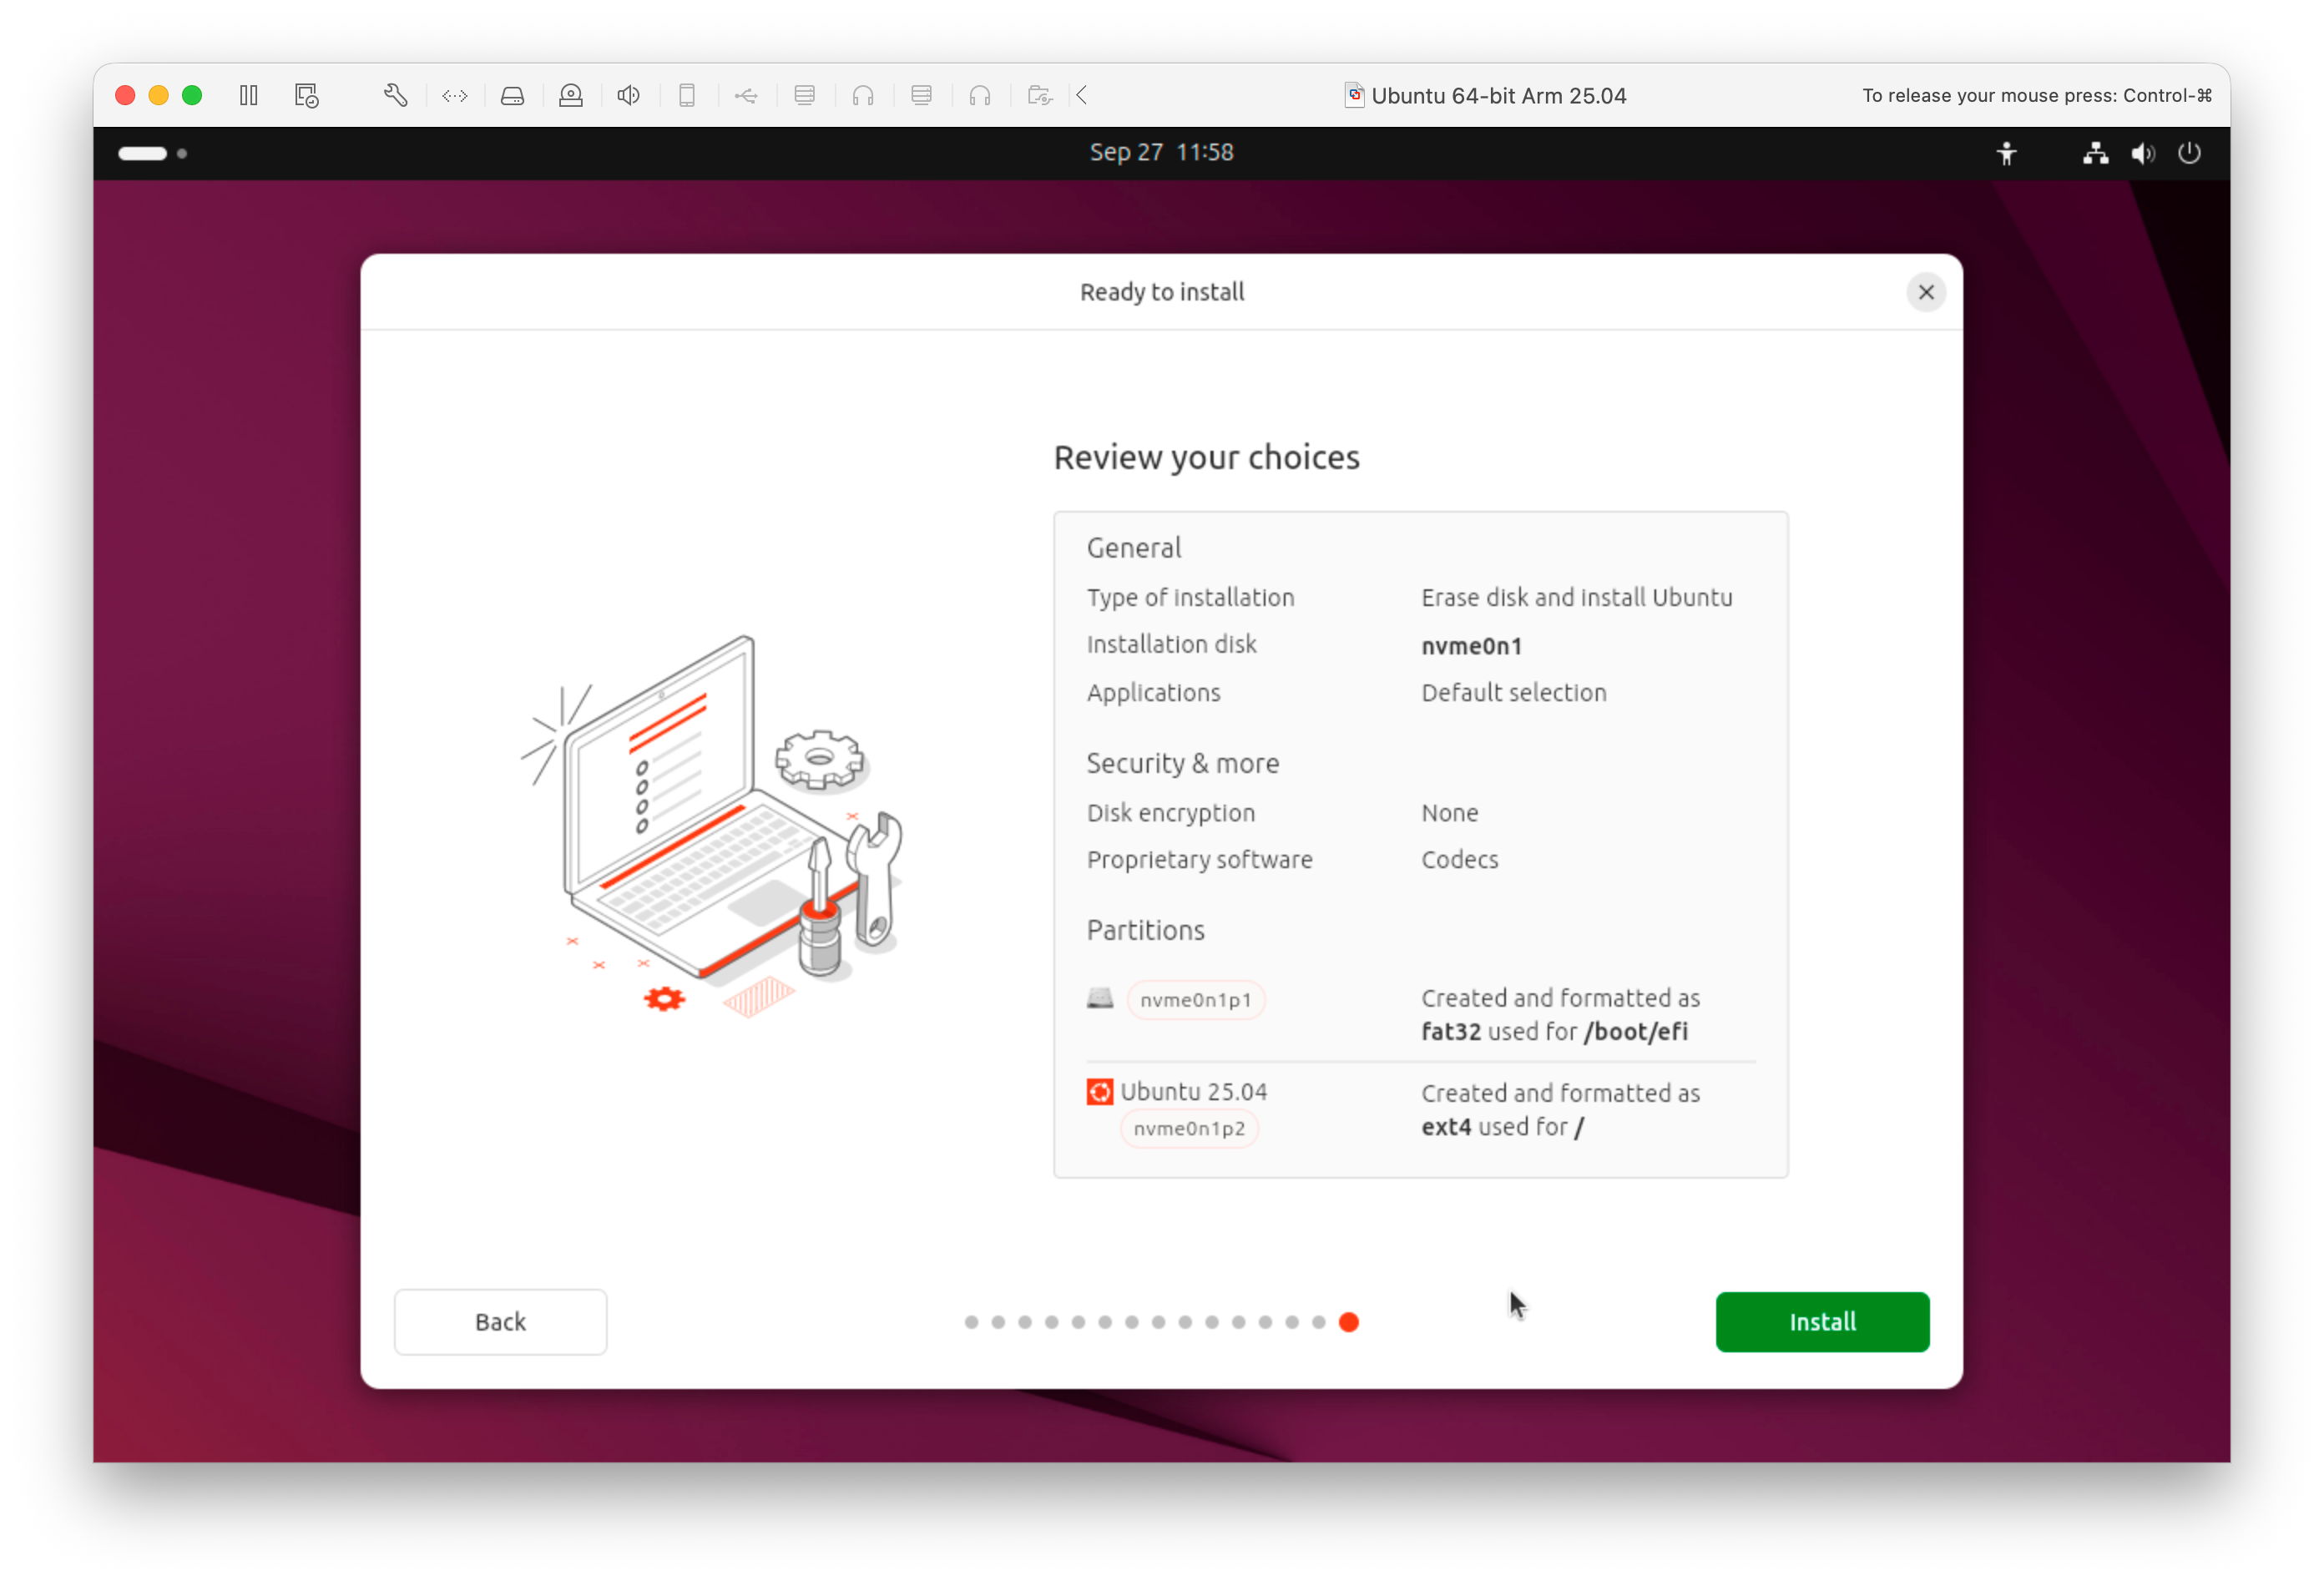Open the Ubuntu accessibility menu
Viewport: 2324px width, 1586px height.
click(2006, 153)
